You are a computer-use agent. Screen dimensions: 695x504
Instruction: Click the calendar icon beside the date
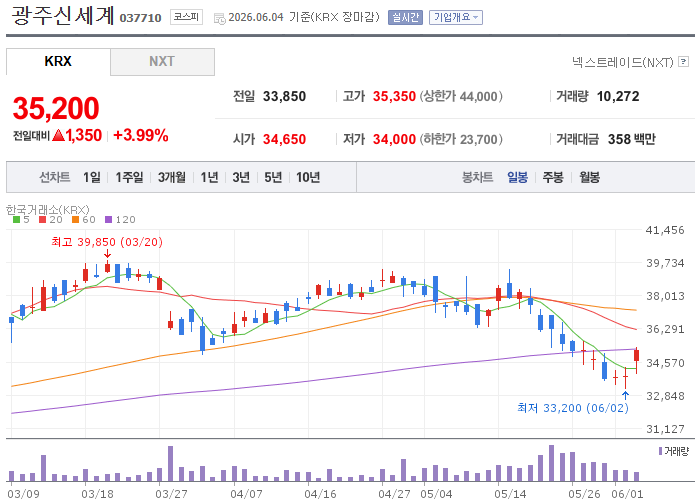(x=219, y=18)
